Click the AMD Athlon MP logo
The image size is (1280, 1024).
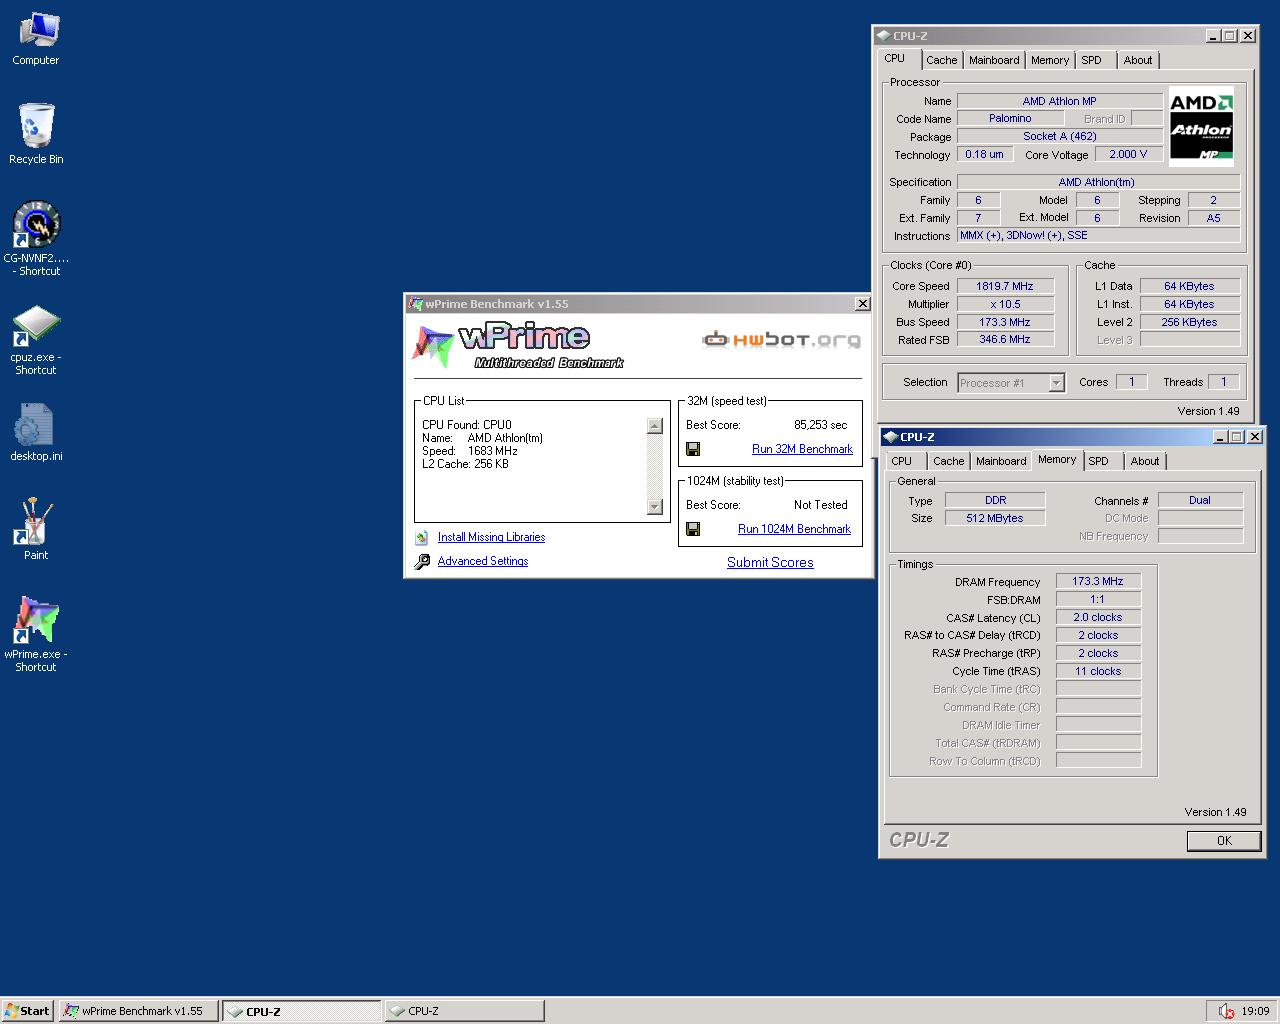coord(1201,126)
